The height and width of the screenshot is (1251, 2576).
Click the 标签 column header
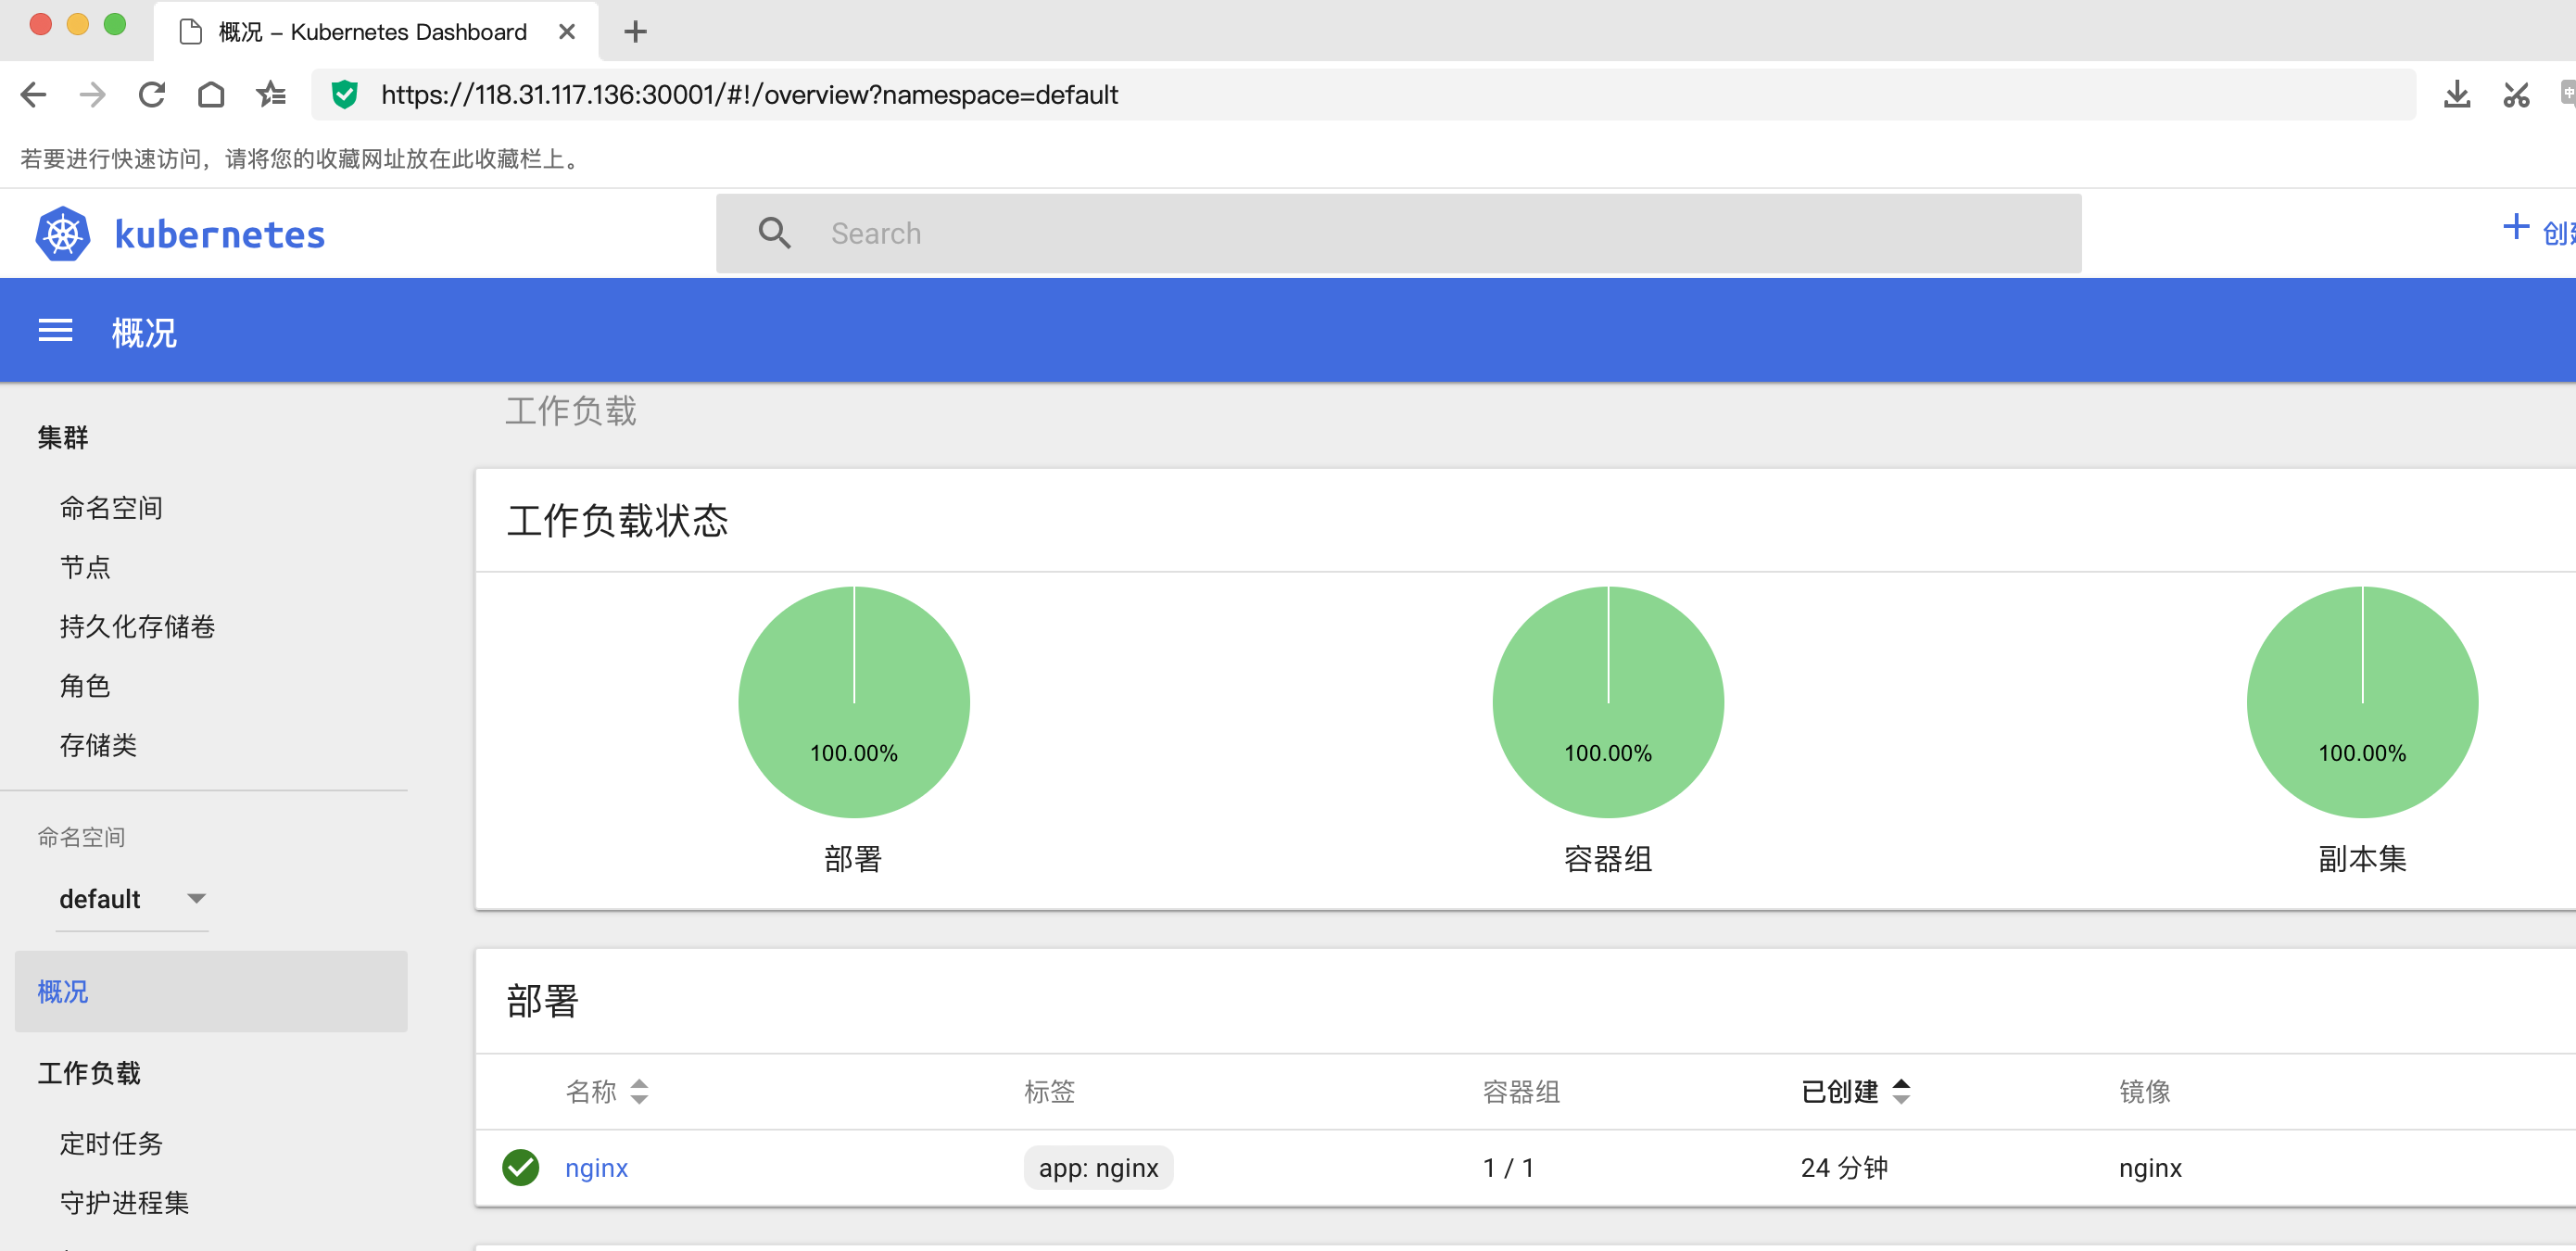tap(1050, 1092)
